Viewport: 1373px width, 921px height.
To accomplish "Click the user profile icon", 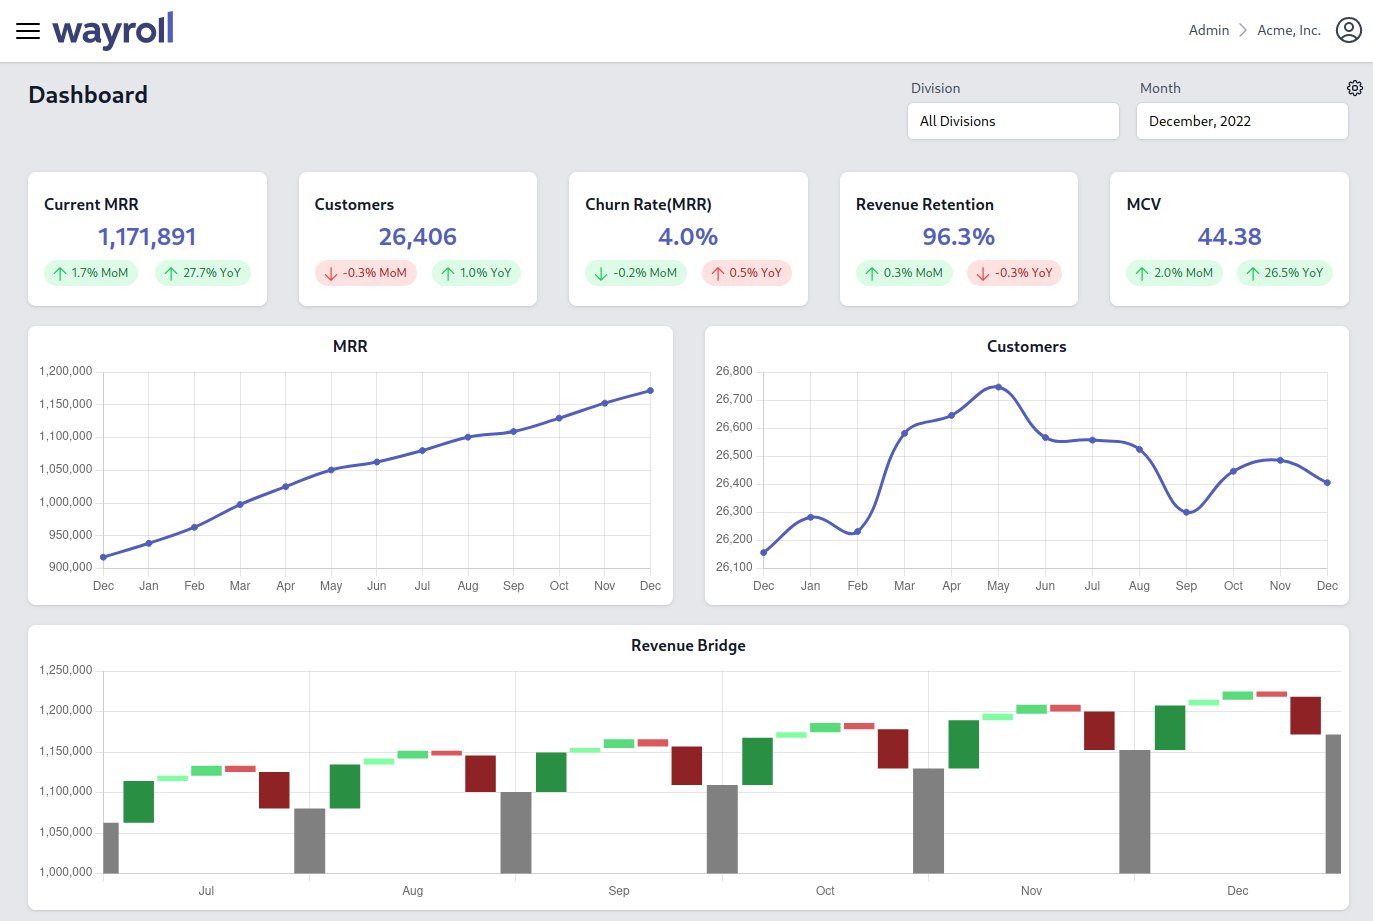I will click(x=1349, y=30).
